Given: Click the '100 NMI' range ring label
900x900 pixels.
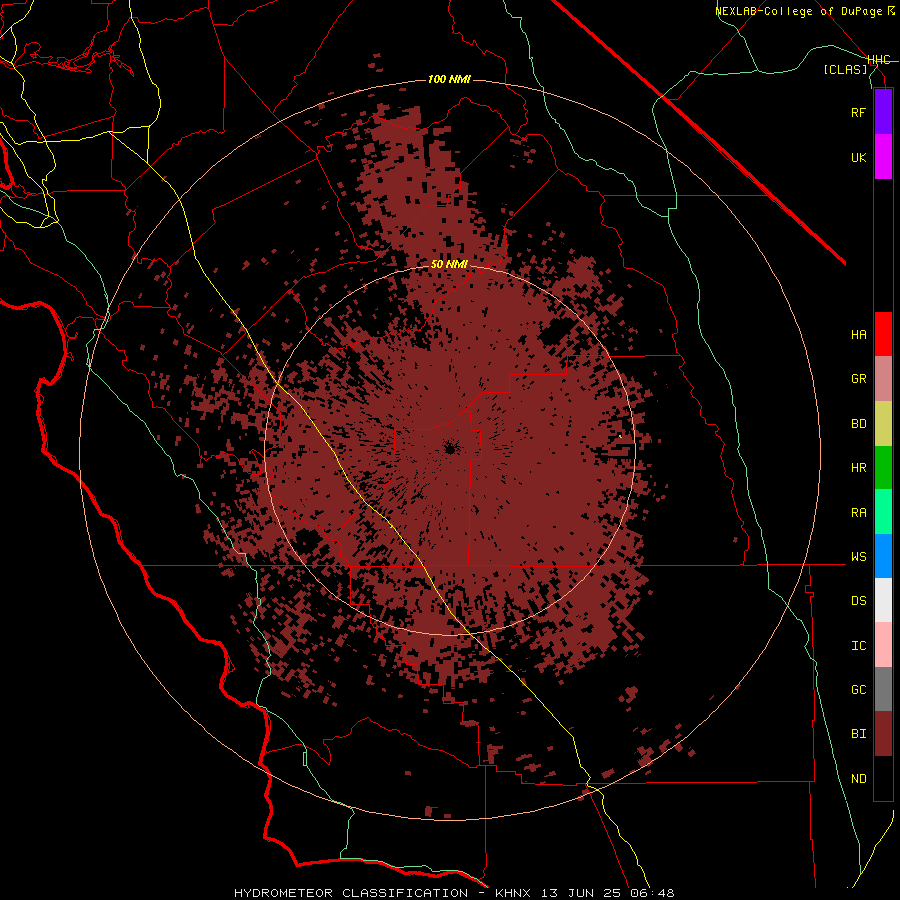Looking at the screenshot, I should [x=449, y=79].
